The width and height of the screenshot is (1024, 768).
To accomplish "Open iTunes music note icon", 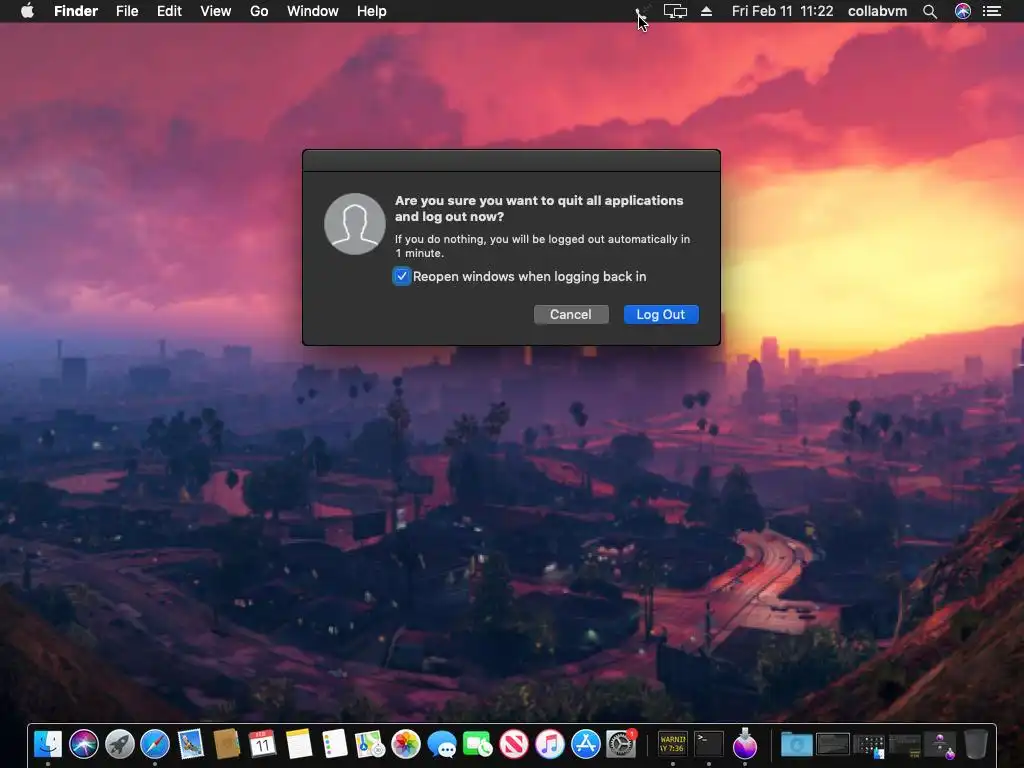I will click(549, 744).
